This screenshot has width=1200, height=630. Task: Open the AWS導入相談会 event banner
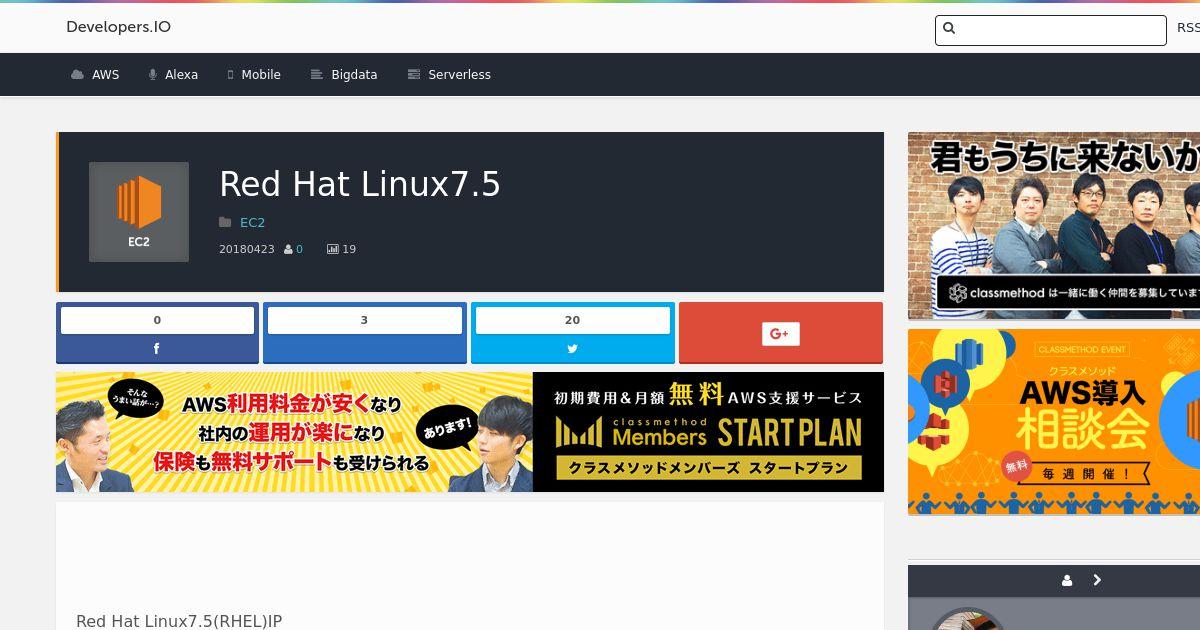pyautogui.click(x=1054, y=423)
